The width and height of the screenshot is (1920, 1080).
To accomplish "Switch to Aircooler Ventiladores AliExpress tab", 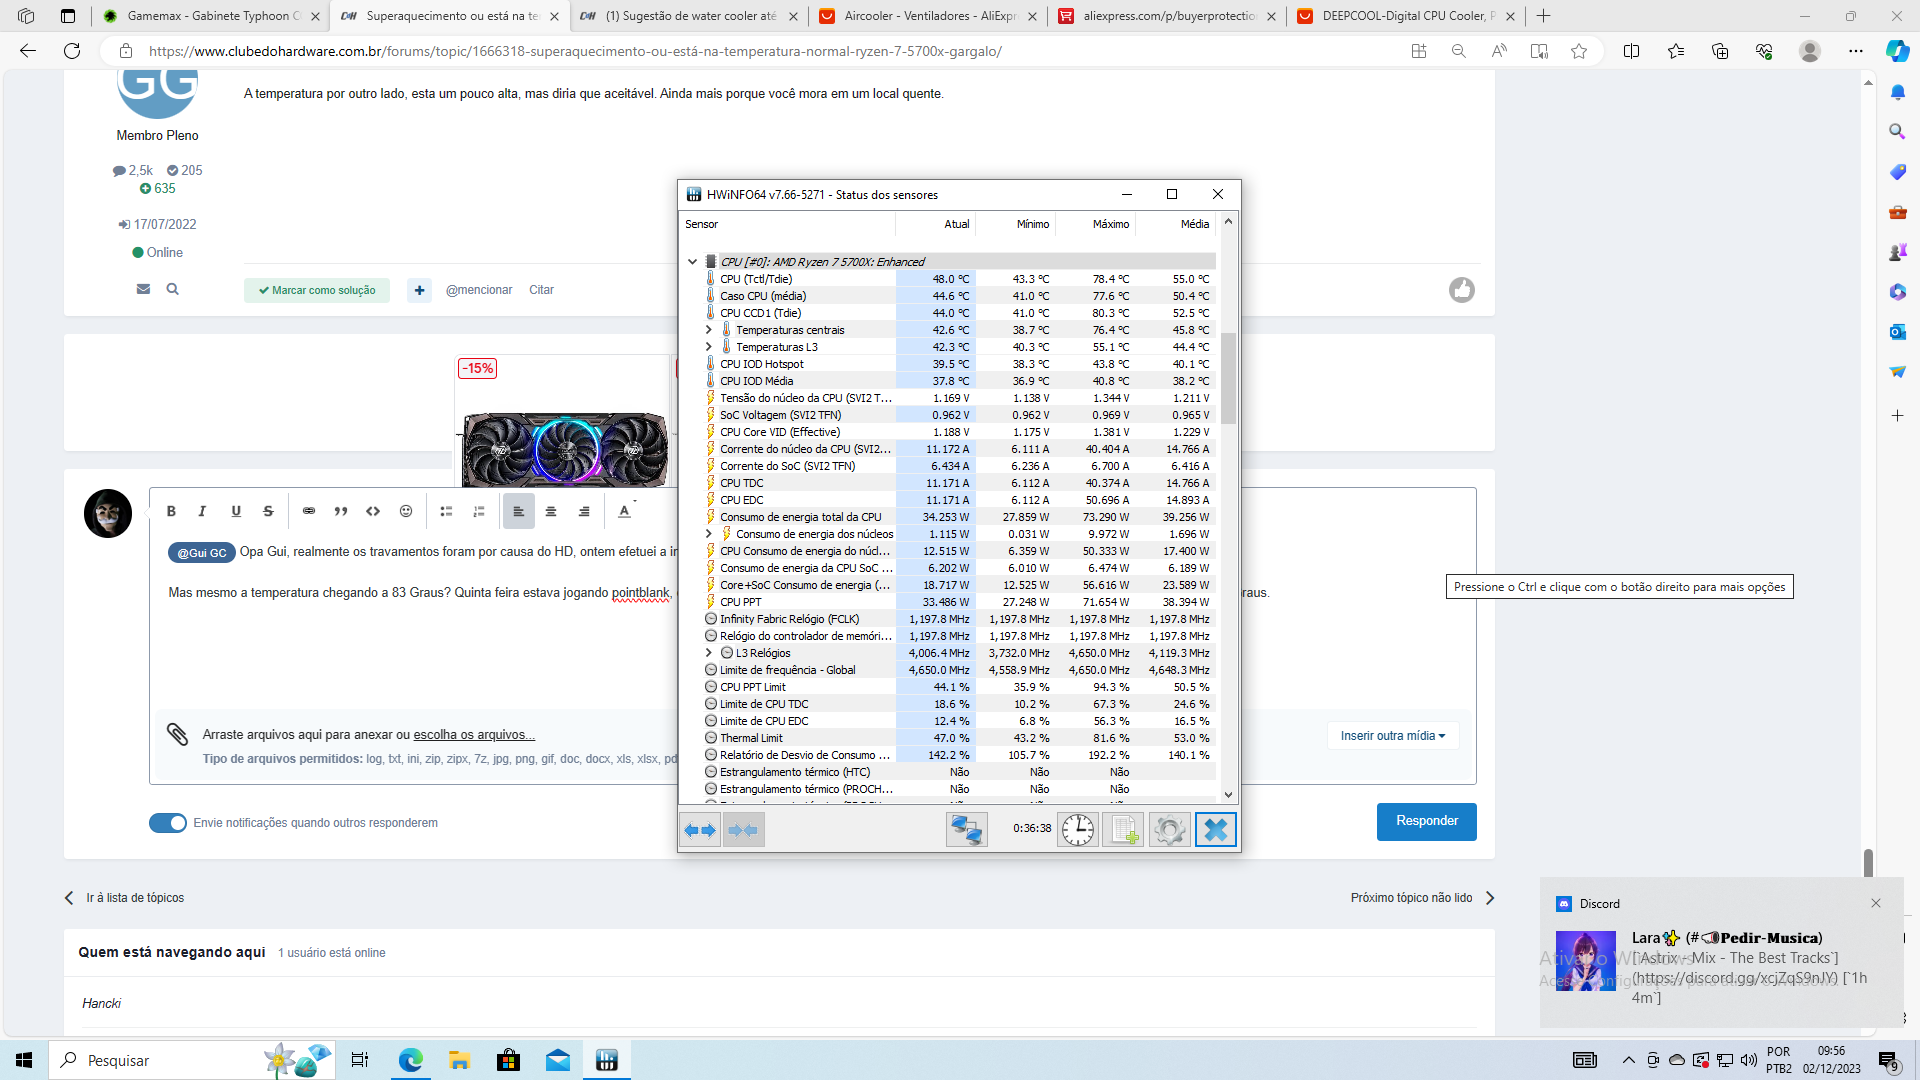I will coord(929,16).
